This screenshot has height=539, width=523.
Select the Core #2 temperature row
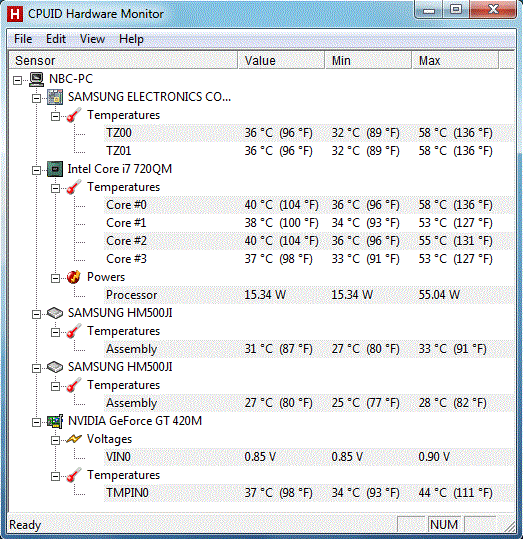pyautogui.click(x=309, y=241)
